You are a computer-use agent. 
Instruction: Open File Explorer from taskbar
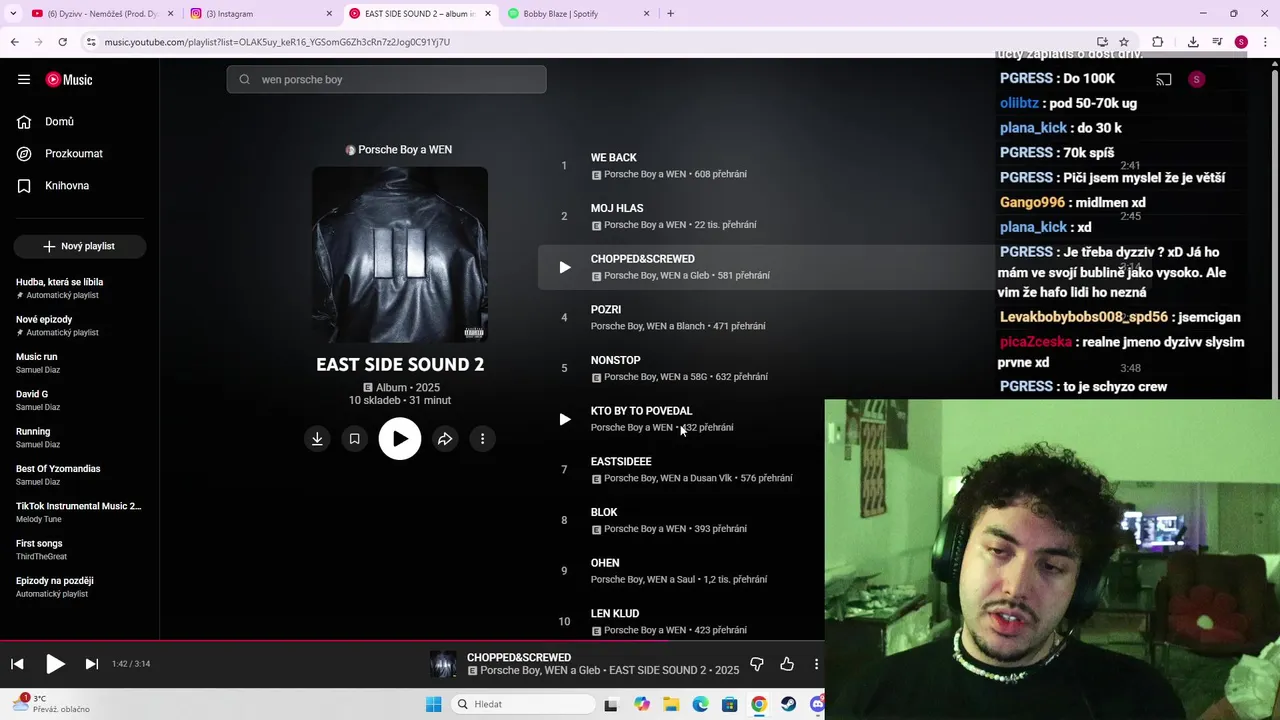pyautogui.click(x=671, y=704)
